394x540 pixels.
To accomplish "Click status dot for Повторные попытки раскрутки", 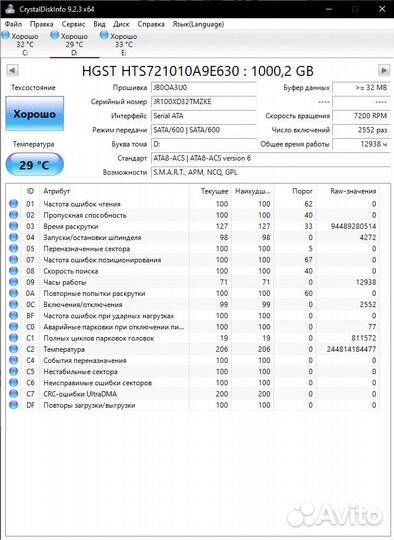I will pos(13,293).
